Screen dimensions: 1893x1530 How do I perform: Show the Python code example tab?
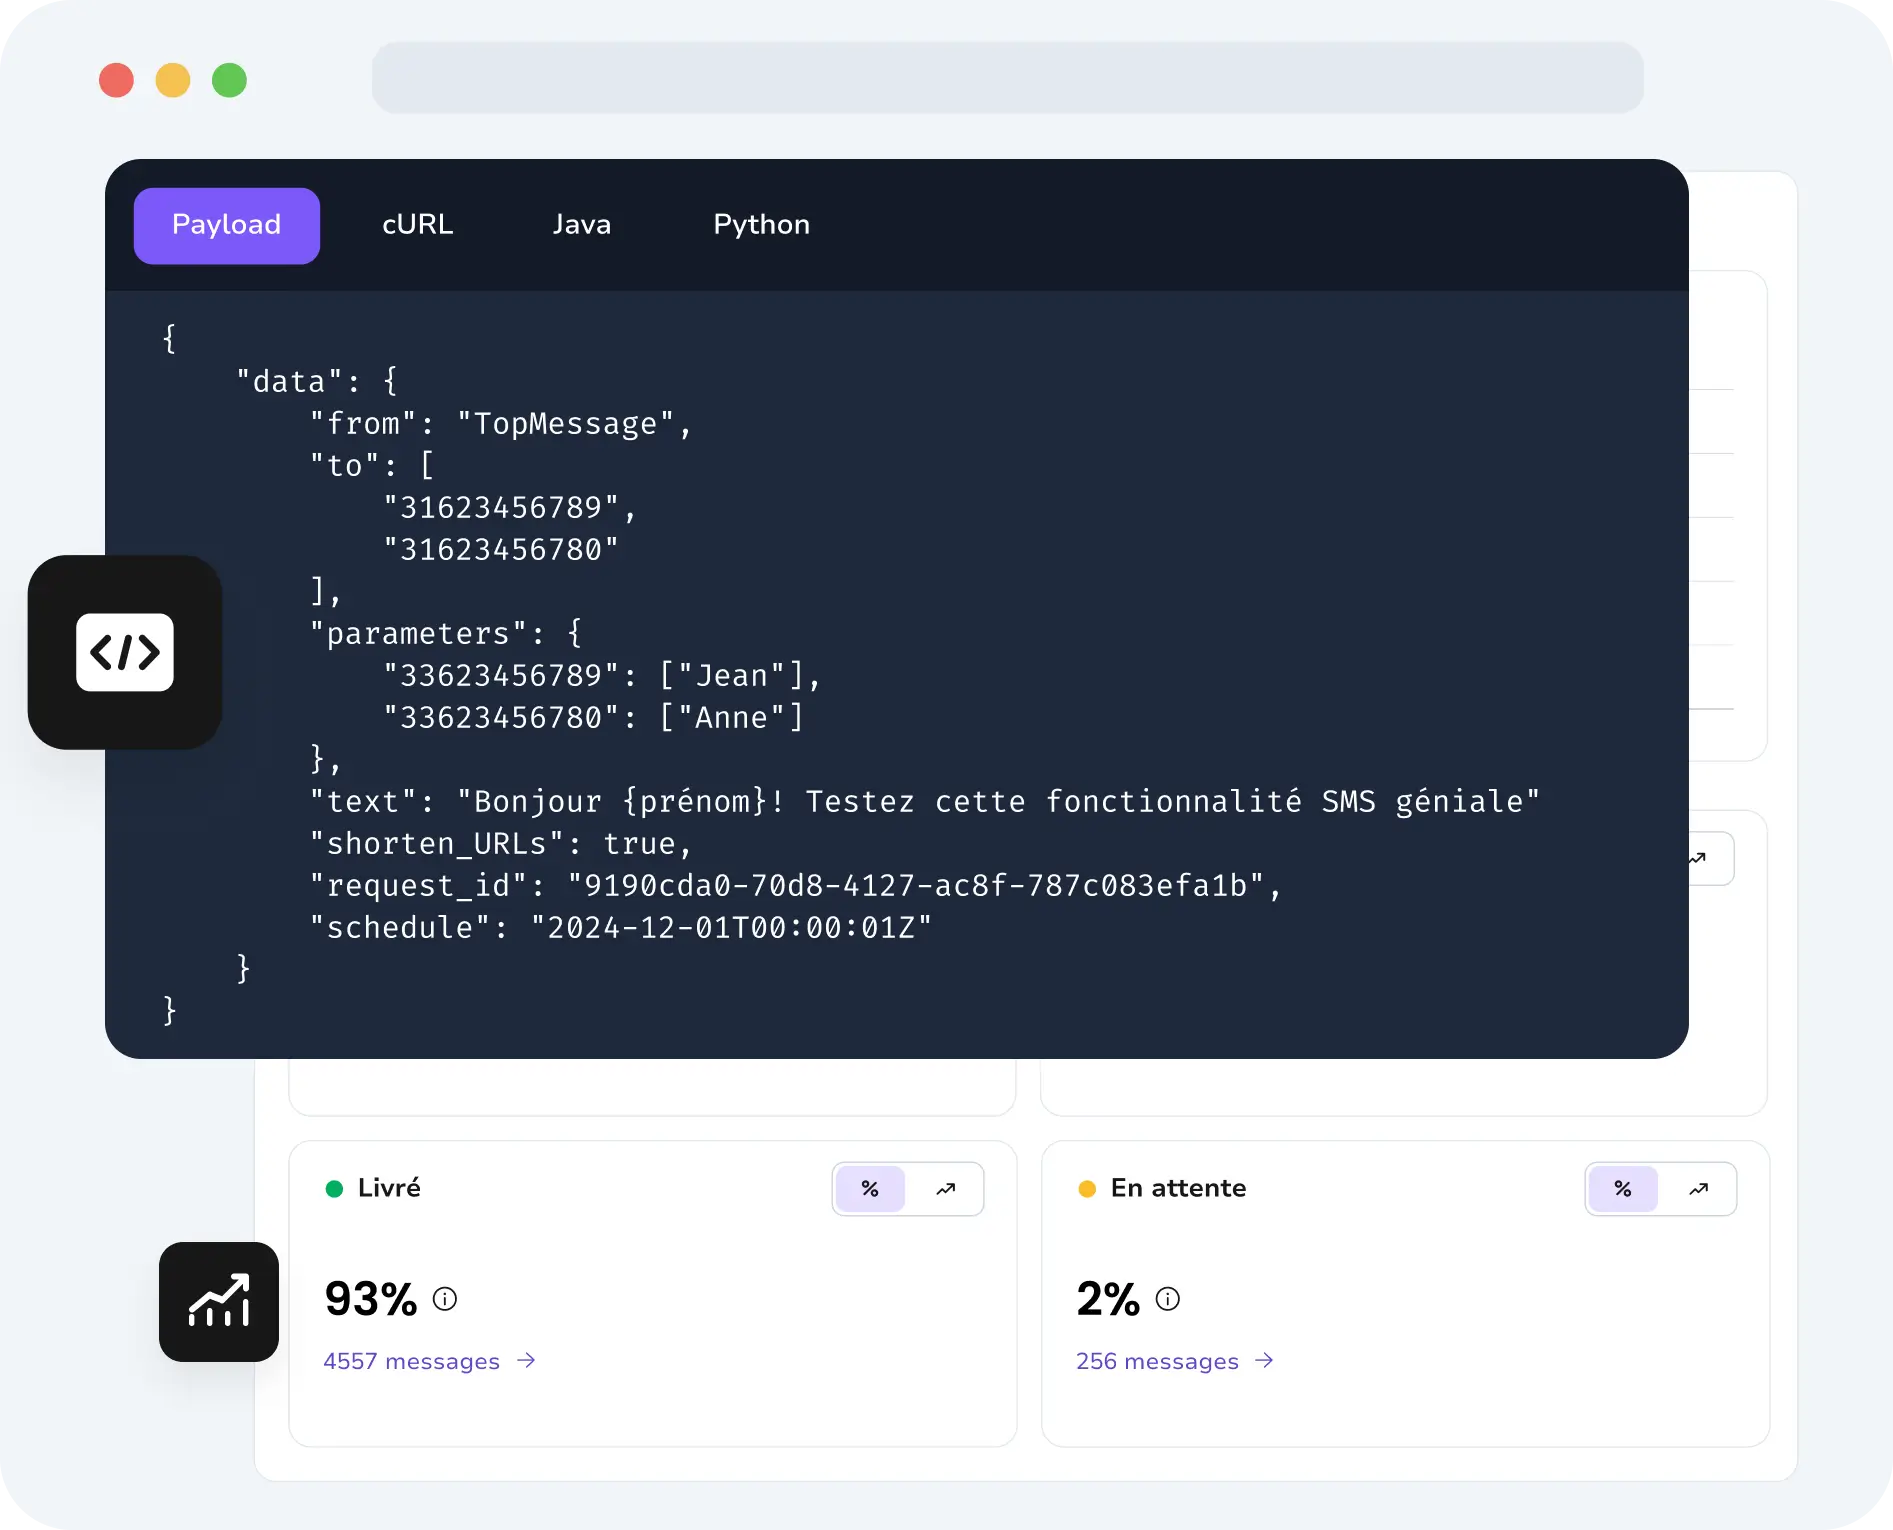click(761, 225)
